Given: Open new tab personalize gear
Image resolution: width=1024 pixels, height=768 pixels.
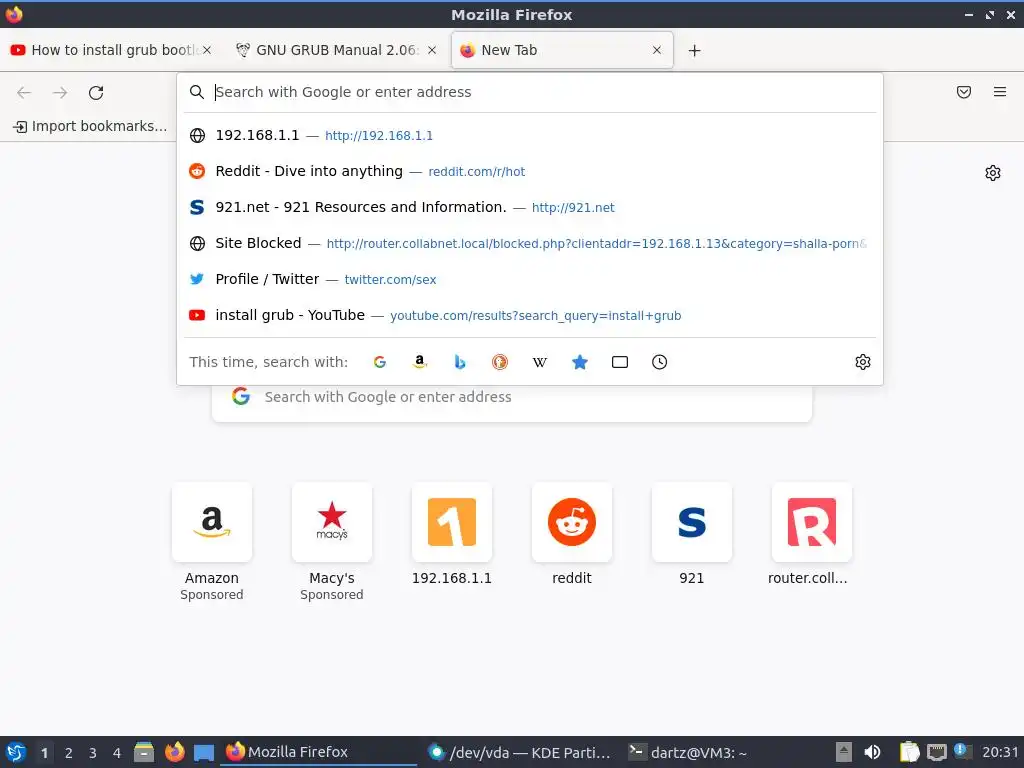Looking at the screenshot, I should [x=993, y=173].
